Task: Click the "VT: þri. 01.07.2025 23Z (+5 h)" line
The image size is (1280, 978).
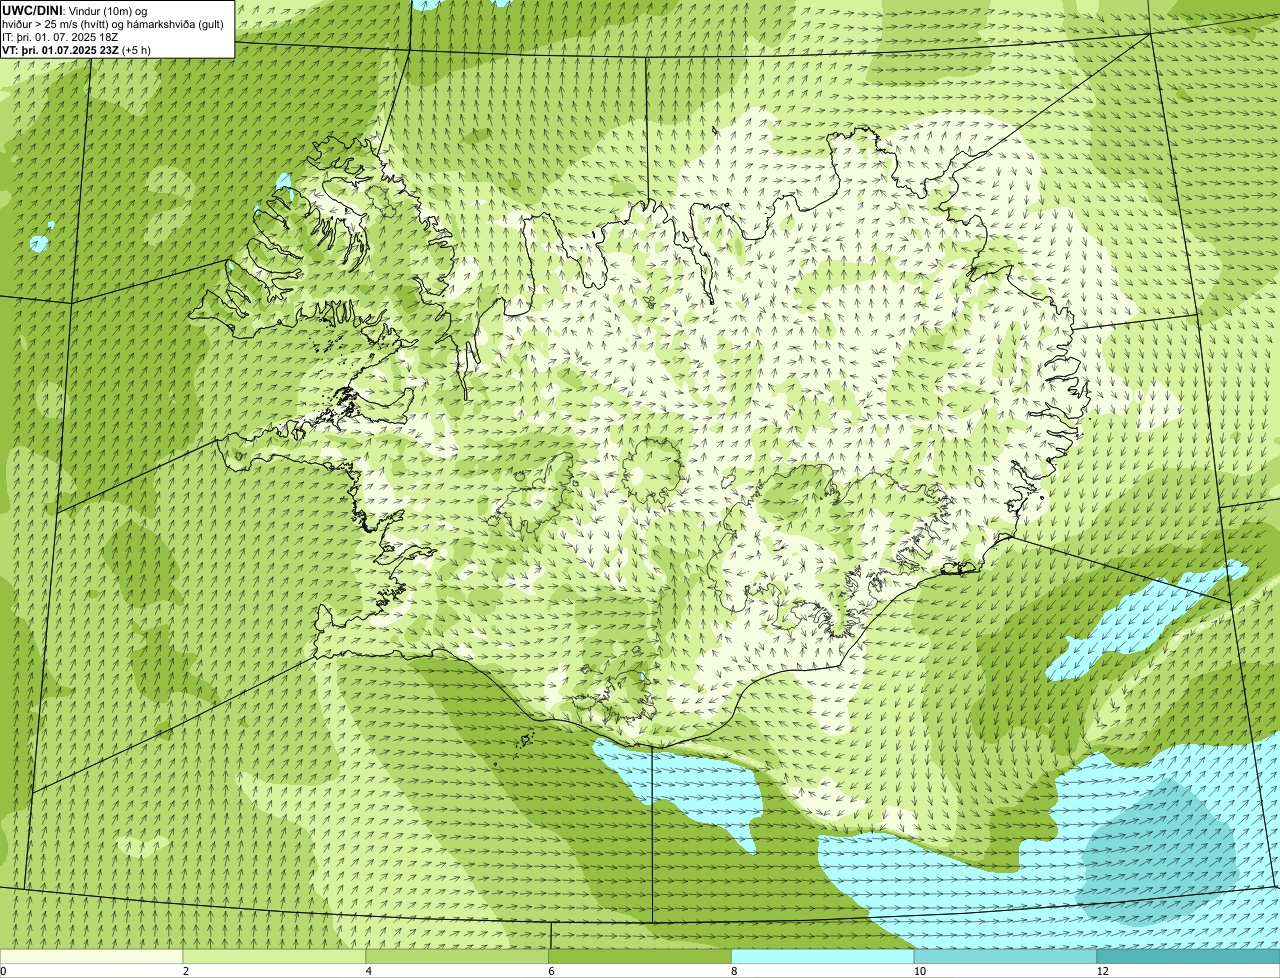Action: (77, 49)
